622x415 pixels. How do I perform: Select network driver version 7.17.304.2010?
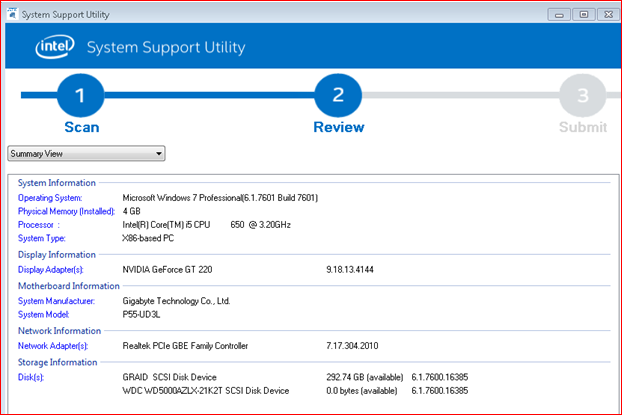pyautogui.click(x=352, y=346)
